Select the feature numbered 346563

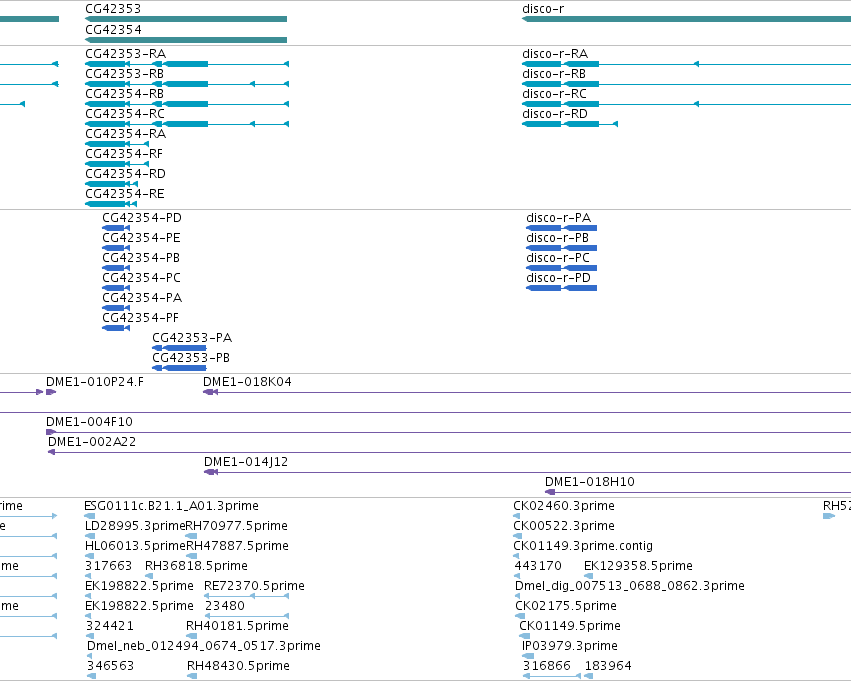pos(110,666)
